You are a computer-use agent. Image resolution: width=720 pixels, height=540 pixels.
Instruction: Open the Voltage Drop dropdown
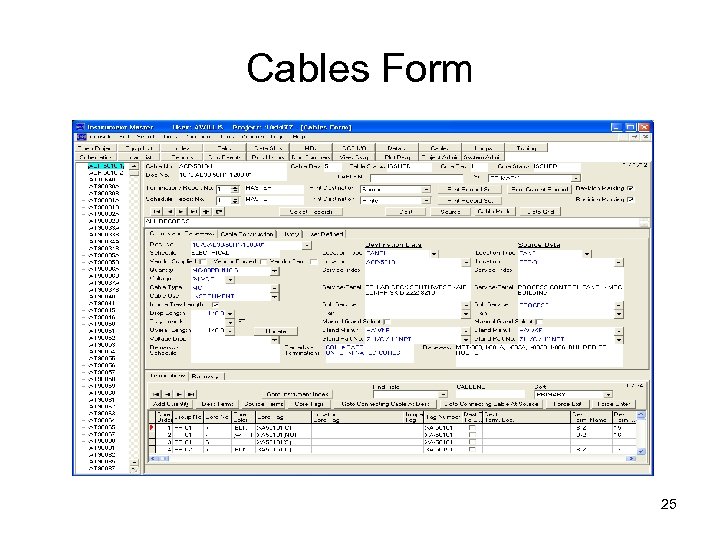274,340
